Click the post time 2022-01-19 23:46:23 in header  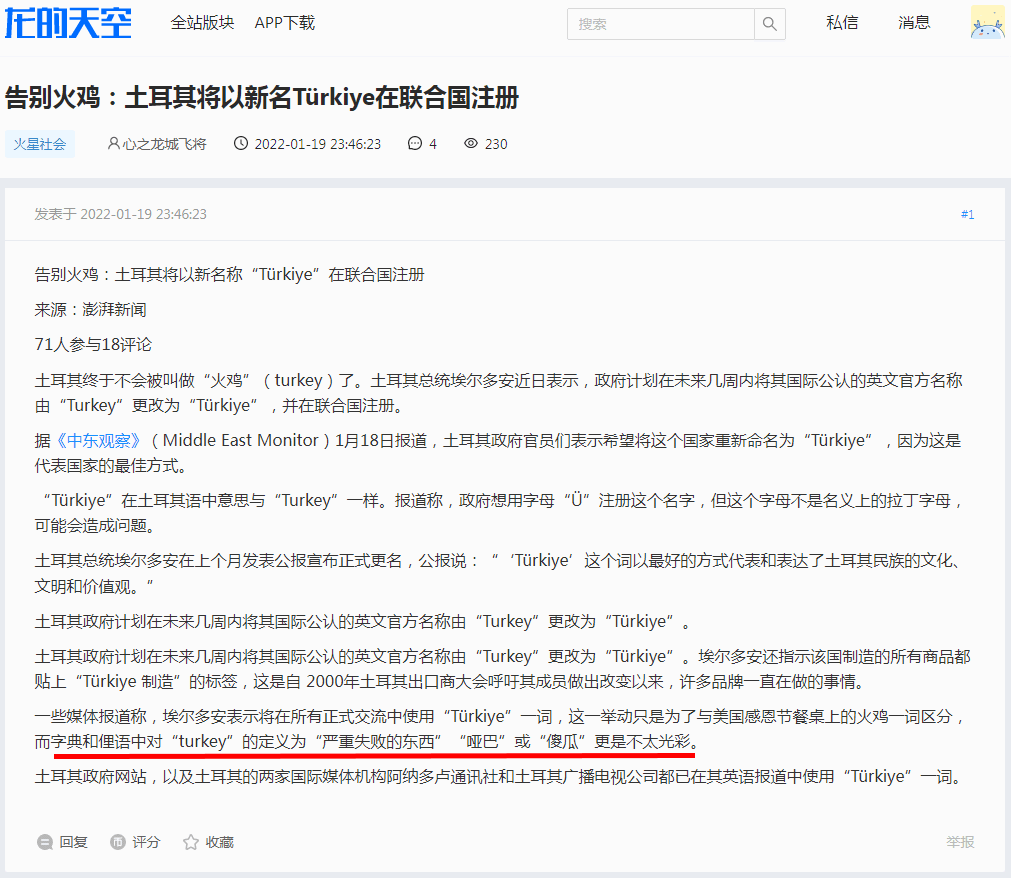tap(318, 144)
